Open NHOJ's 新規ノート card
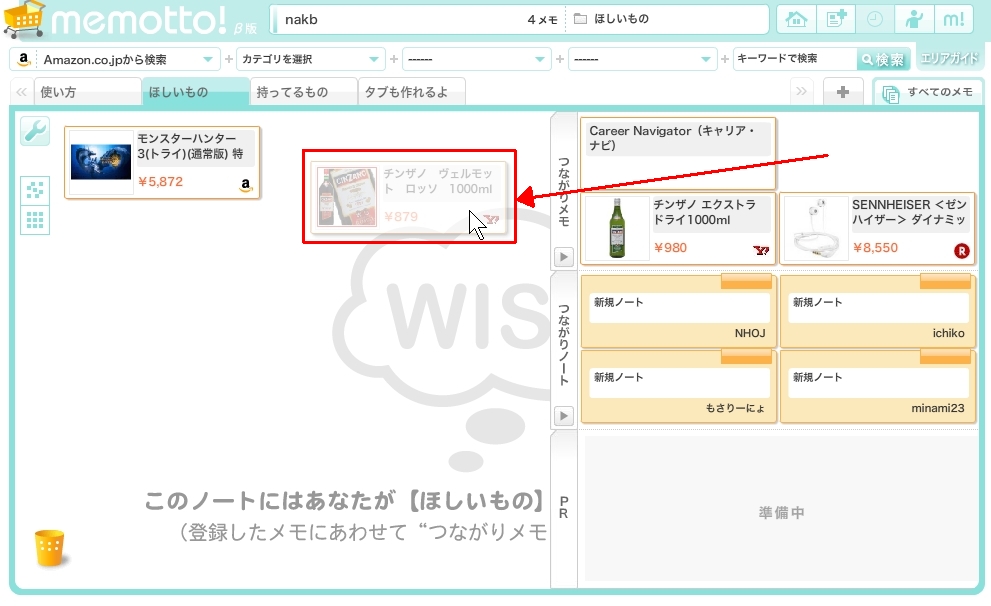This screenshot has height=606, width=991. pyautogui.click(x=678, y=310)
